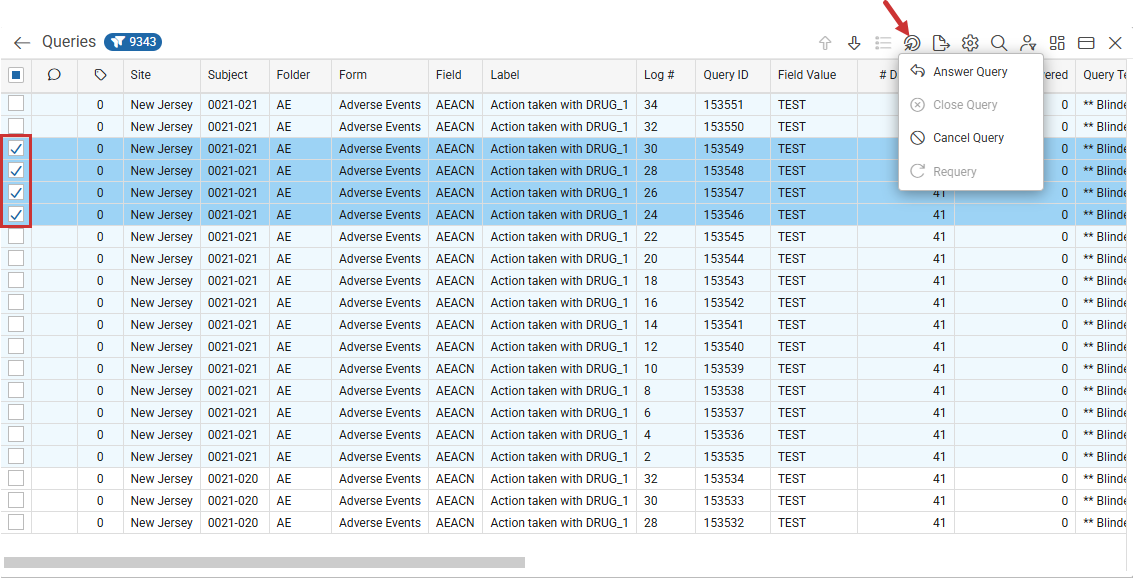The height and width of the screenshot is (578, 1133).
Task: Sort by the Log # column header
Action: pyautogui.click(x=666, y=75)
